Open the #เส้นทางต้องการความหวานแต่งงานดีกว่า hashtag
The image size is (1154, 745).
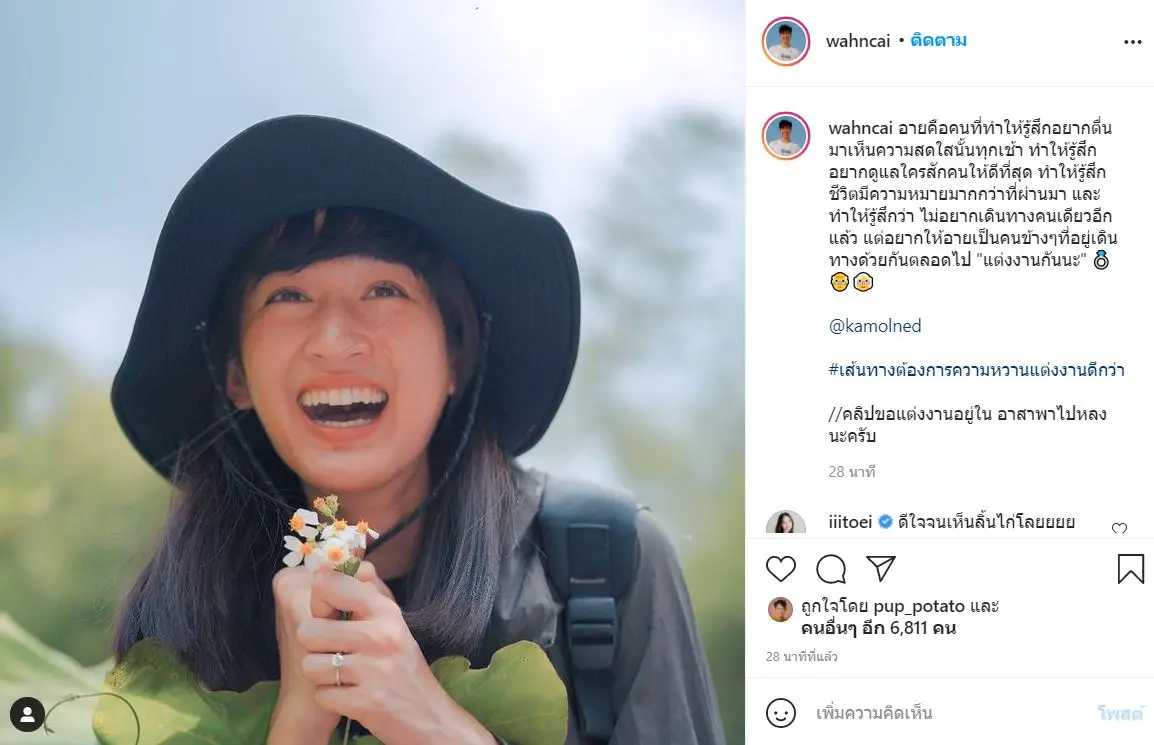click(x=976, y=370)
